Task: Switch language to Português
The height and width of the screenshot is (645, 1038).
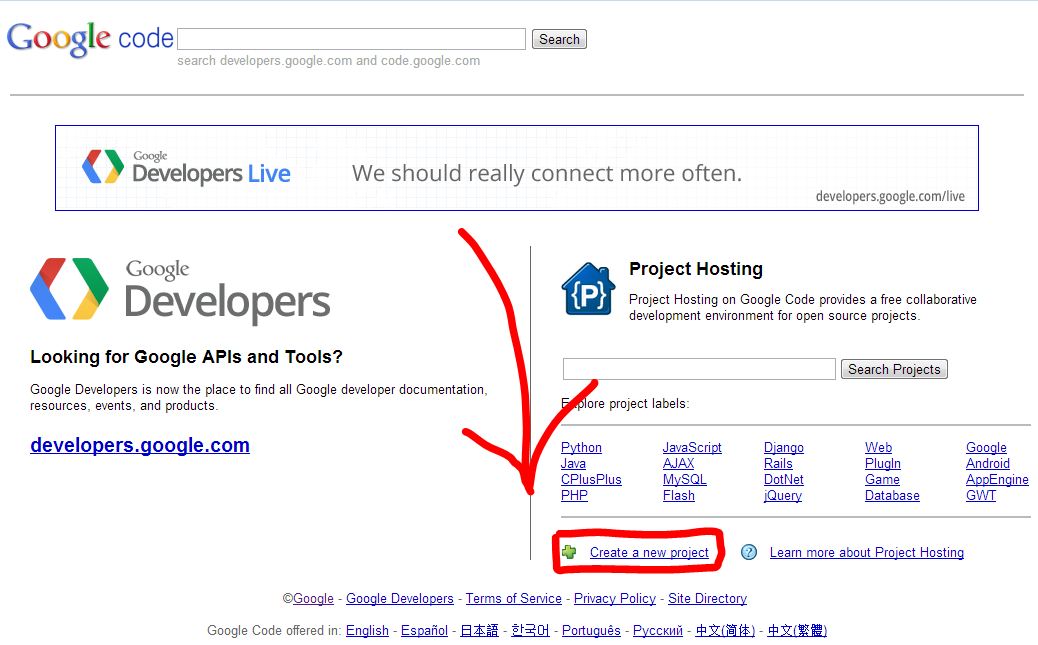Action: (x=591, y=630)
